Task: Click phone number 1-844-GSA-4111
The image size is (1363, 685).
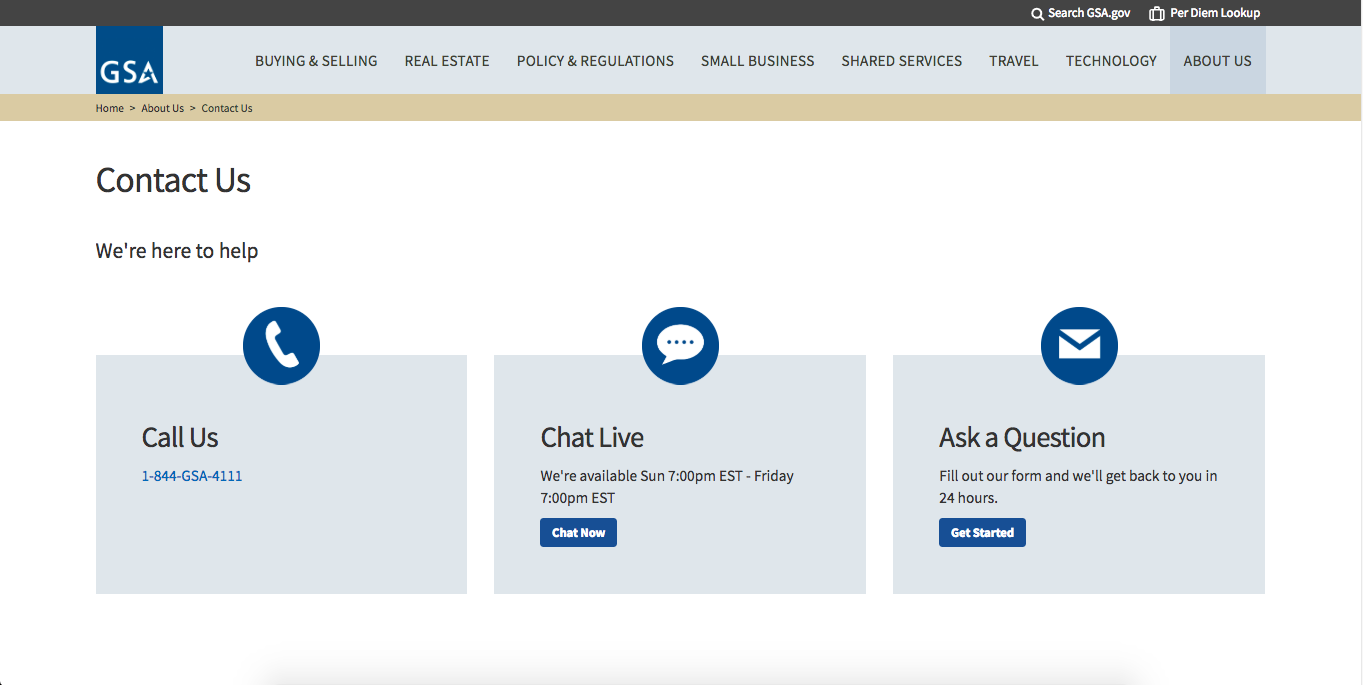Action: [x=192, y=476]
